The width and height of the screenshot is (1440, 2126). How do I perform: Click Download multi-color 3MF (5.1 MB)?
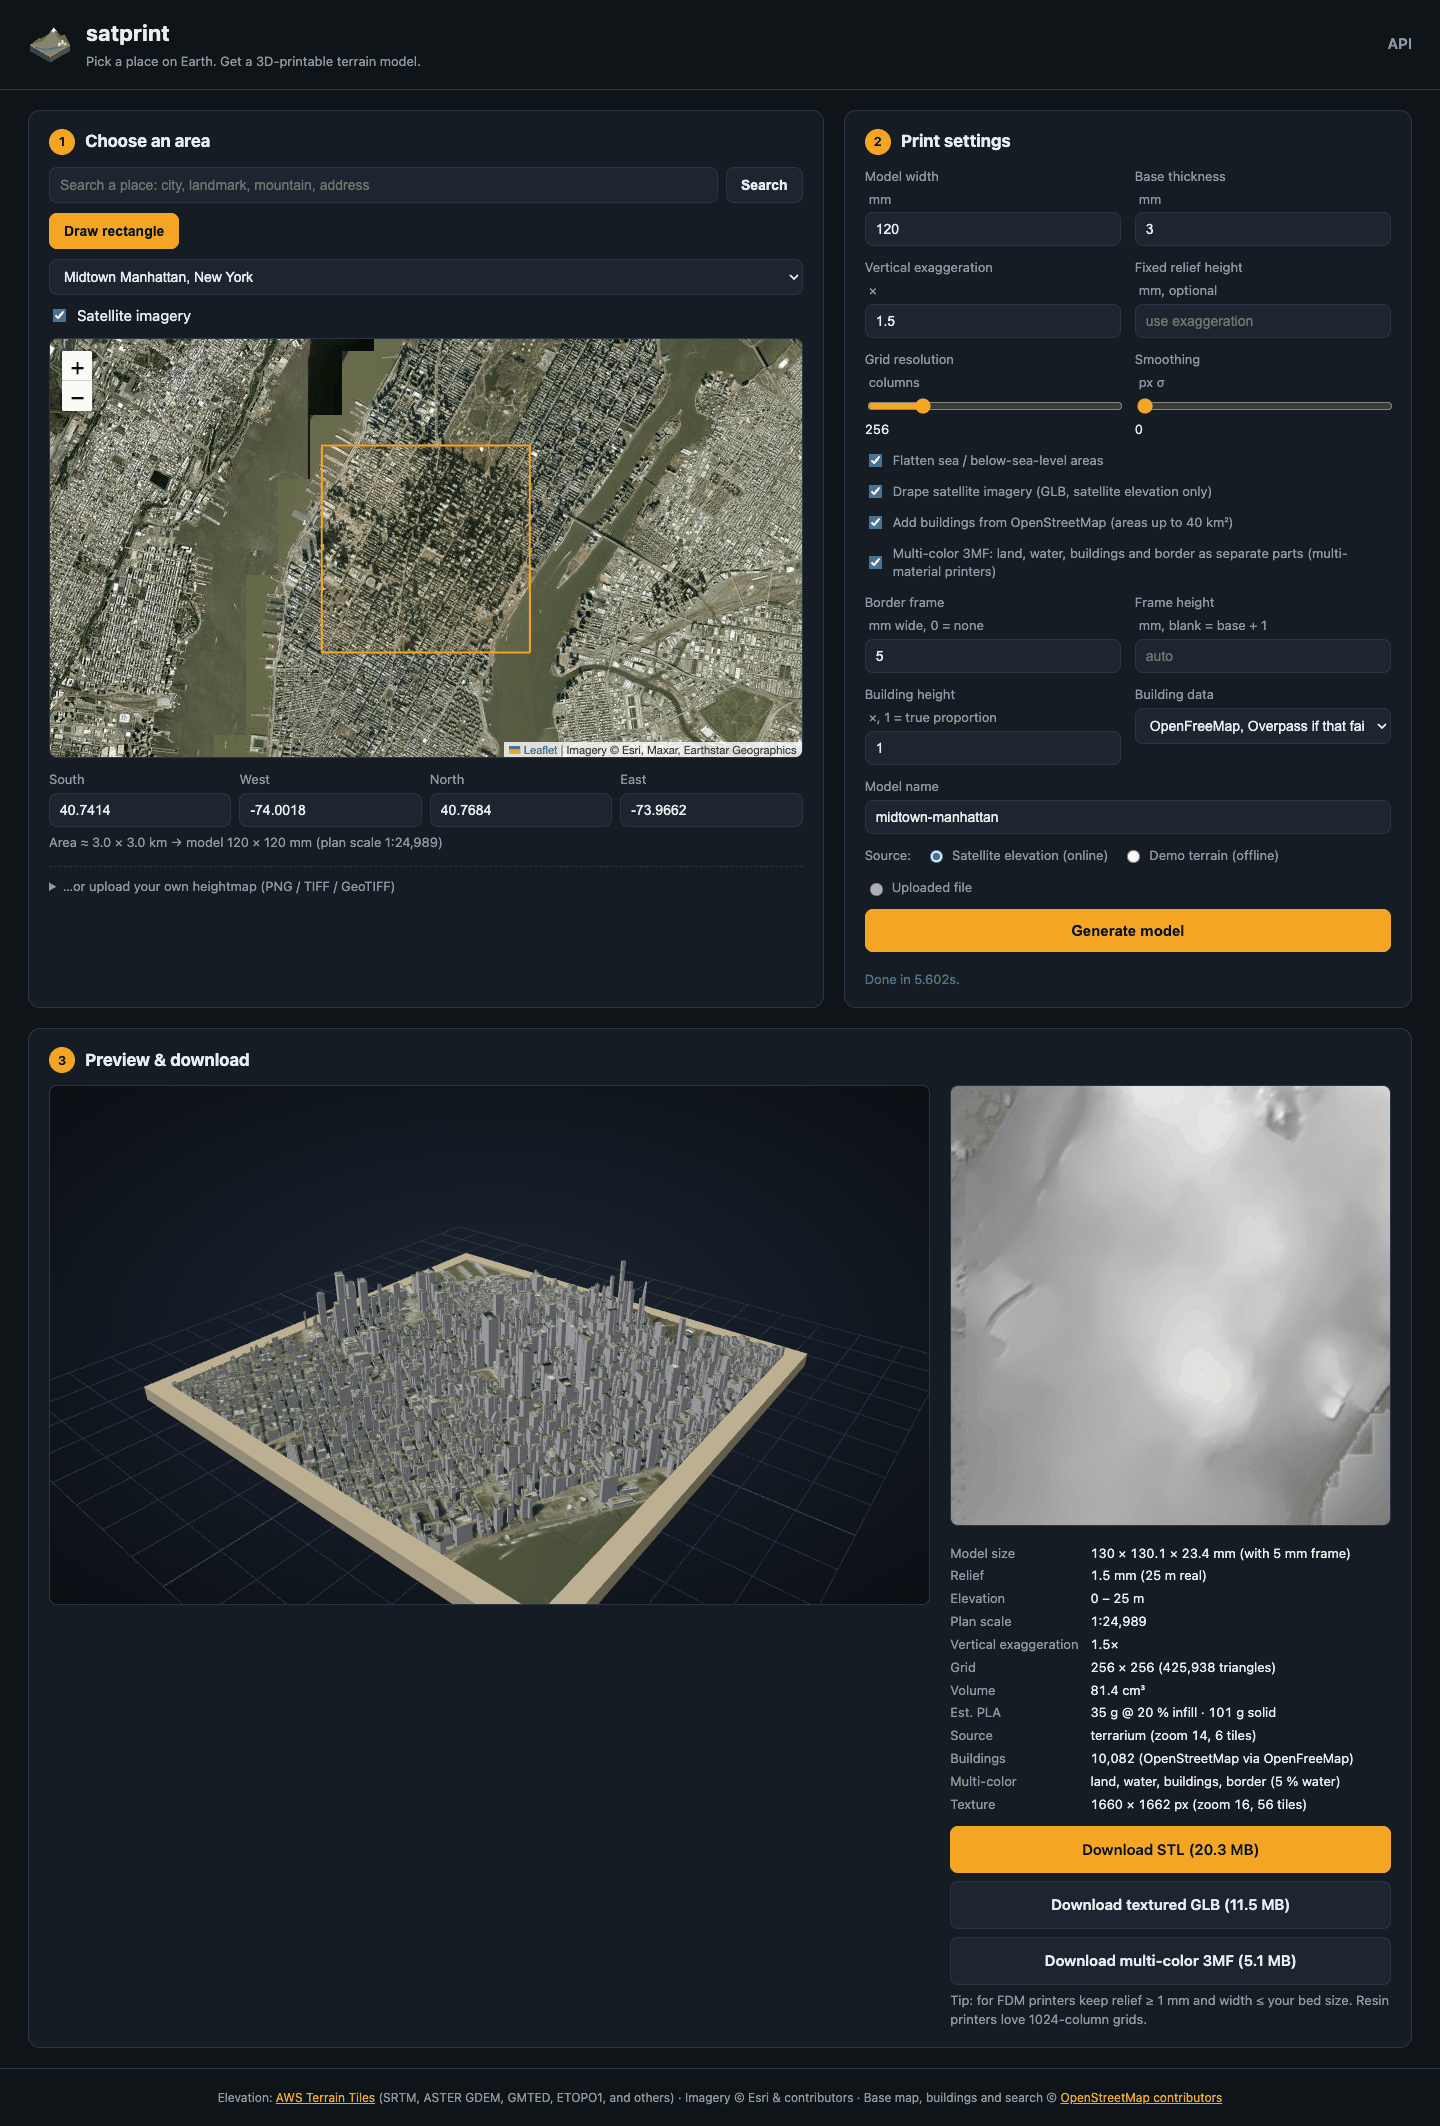1170,1961
